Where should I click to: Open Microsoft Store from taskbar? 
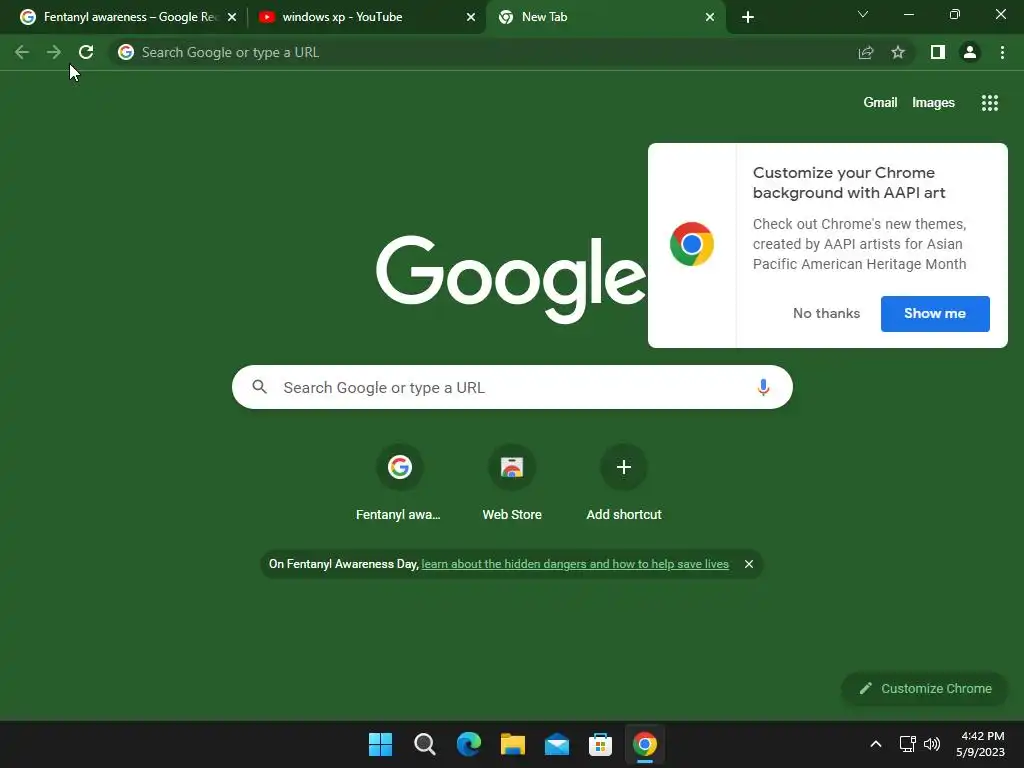(x=600, y=744)
